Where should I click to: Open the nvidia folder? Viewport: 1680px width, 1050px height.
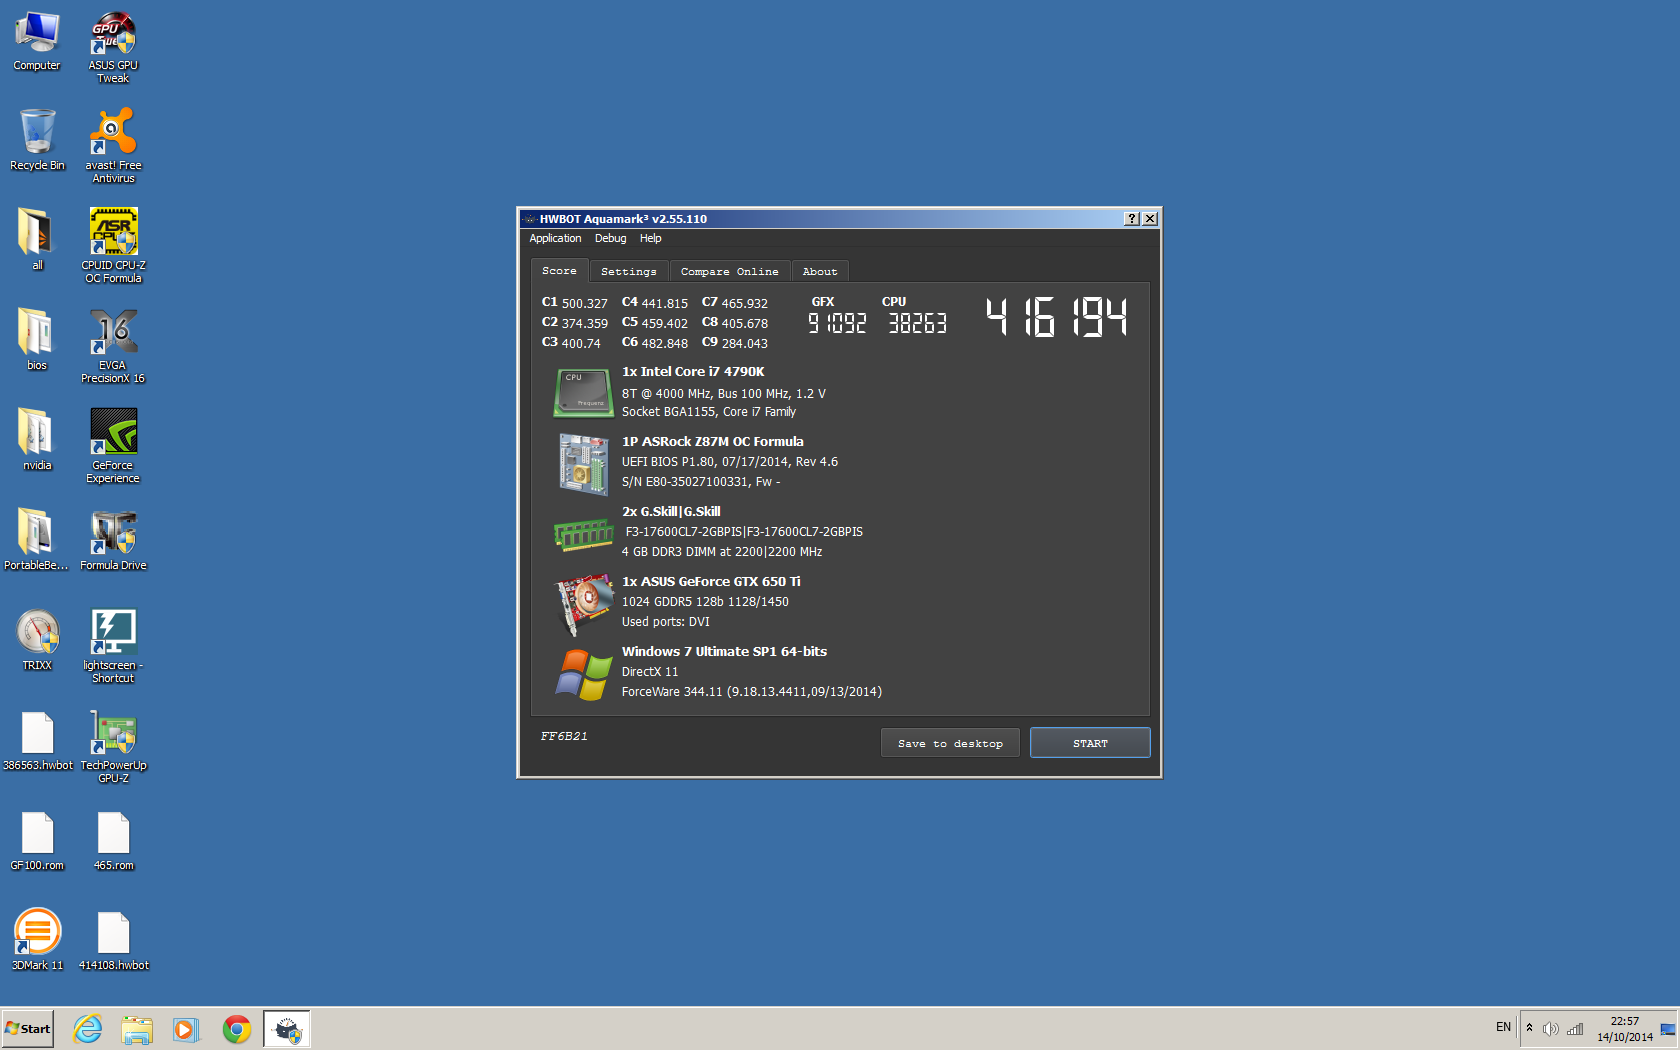(37, 440)
